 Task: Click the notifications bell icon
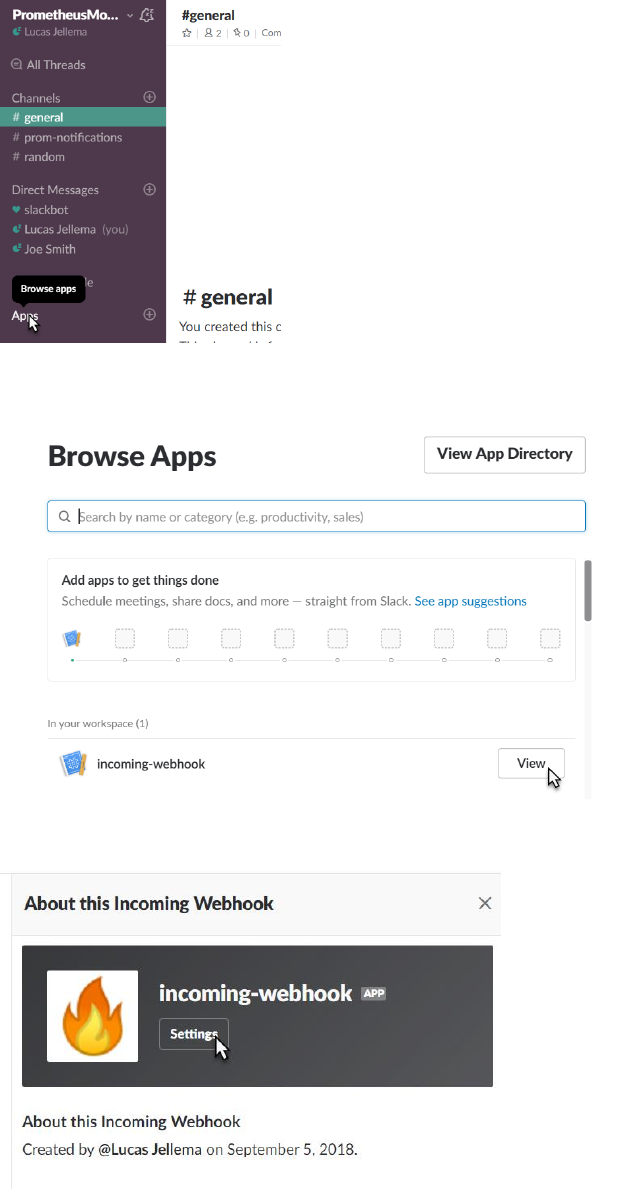tap(148, 15)
